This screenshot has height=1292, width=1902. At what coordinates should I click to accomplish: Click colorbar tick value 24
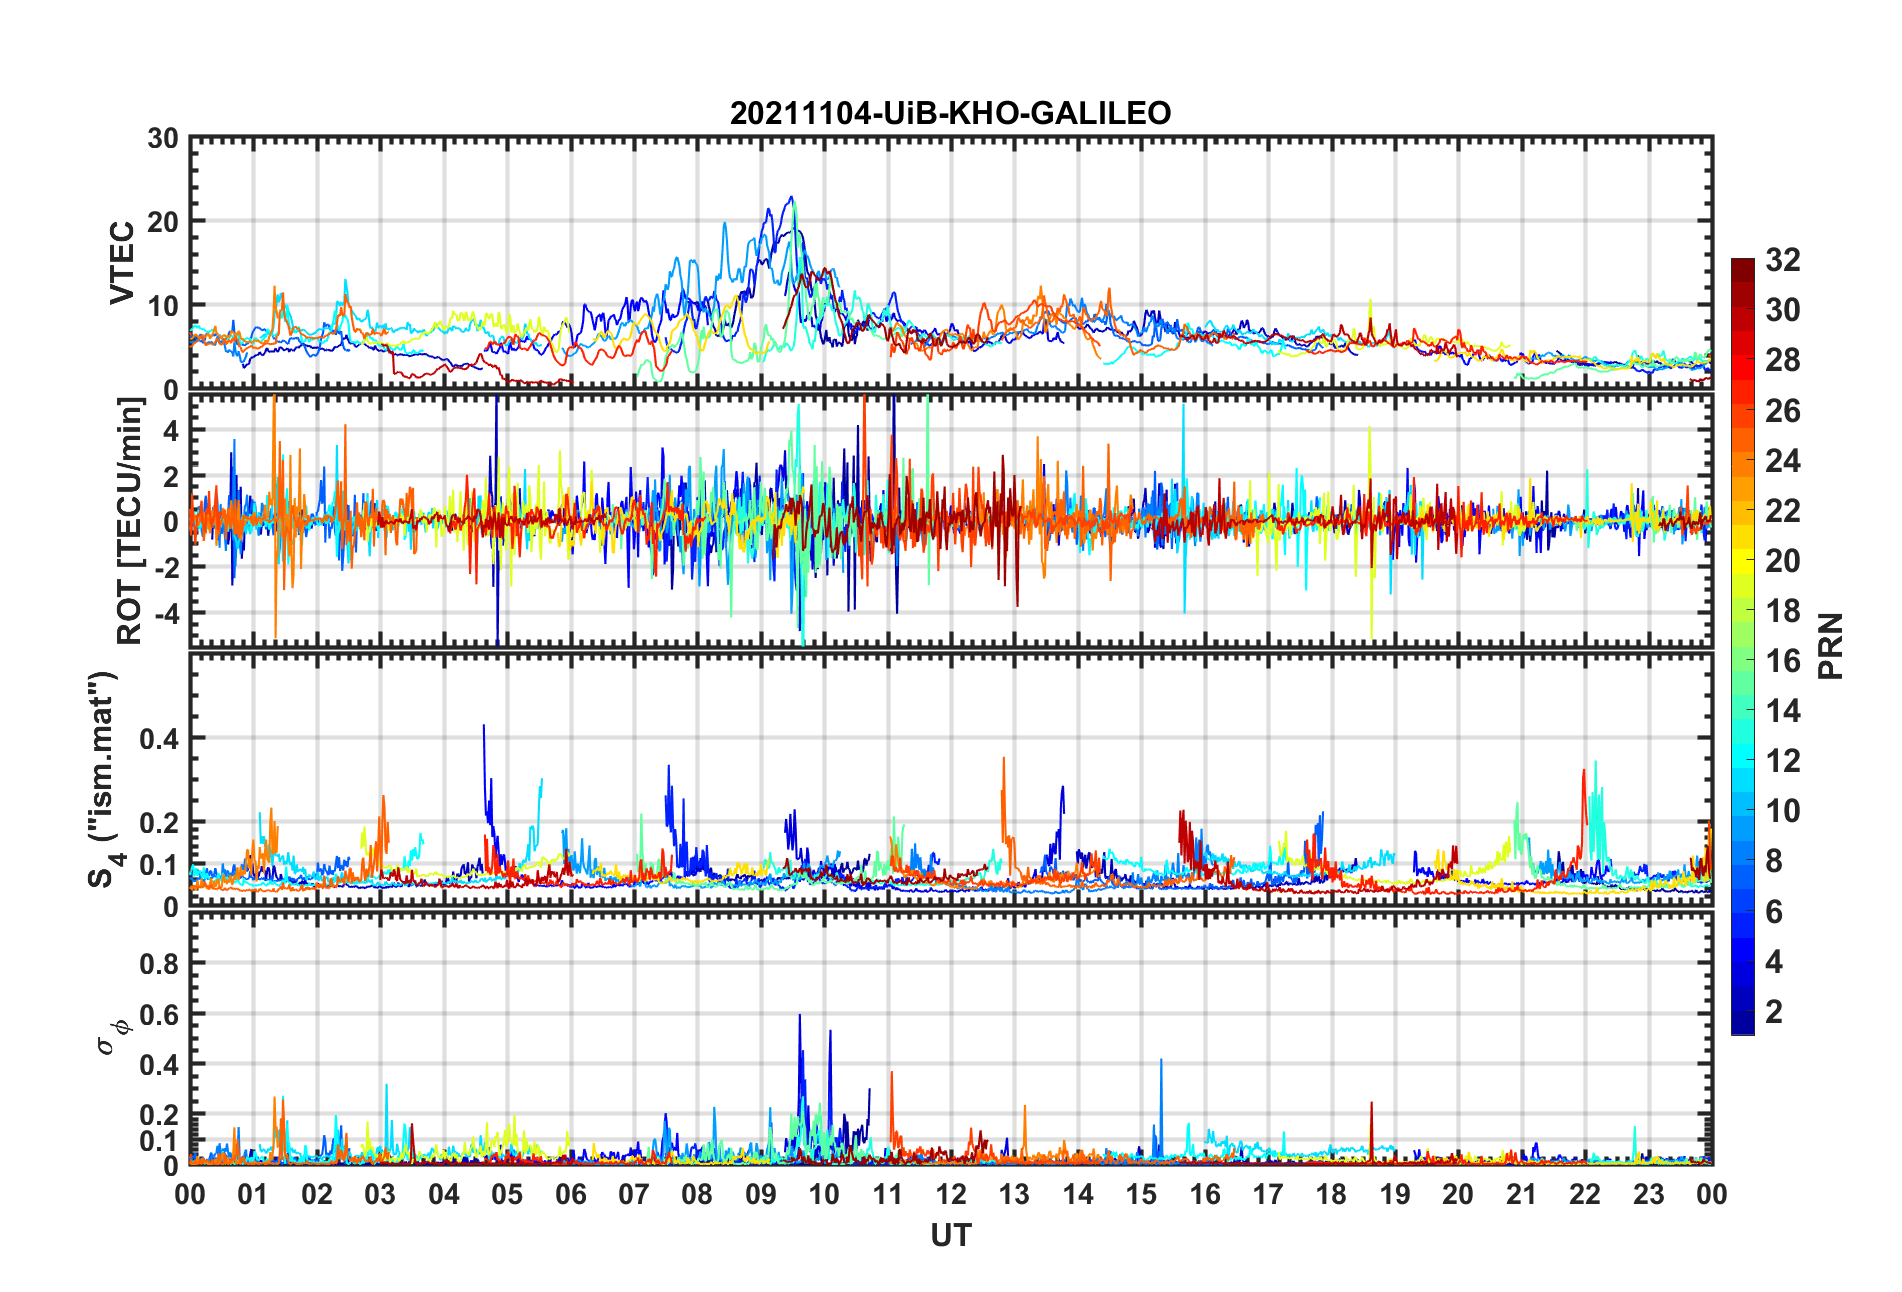tap(1782, 460)
